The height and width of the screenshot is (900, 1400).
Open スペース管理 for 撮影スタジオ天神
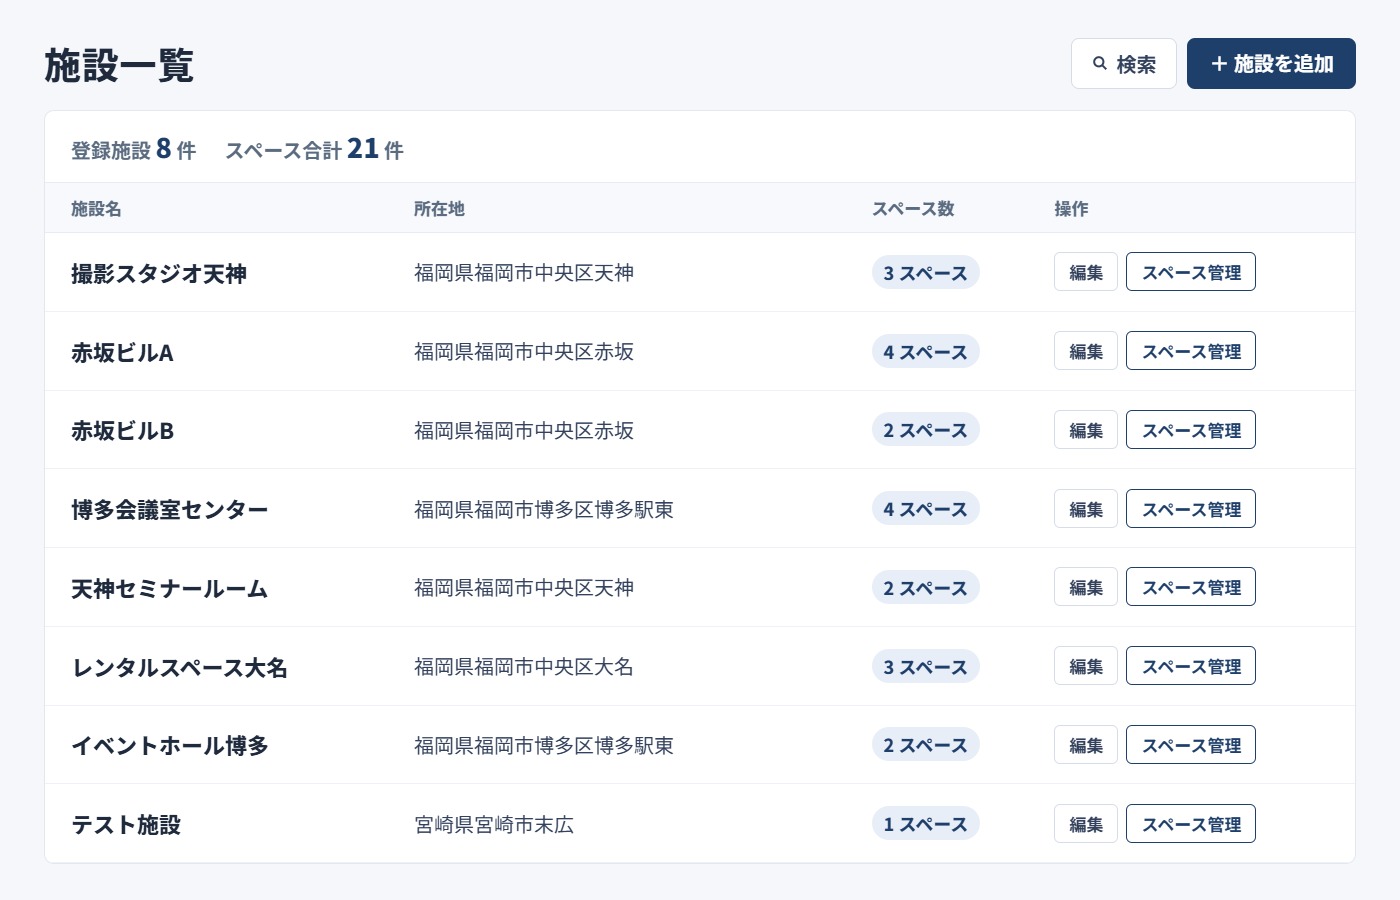click(x=1191, y=272)
